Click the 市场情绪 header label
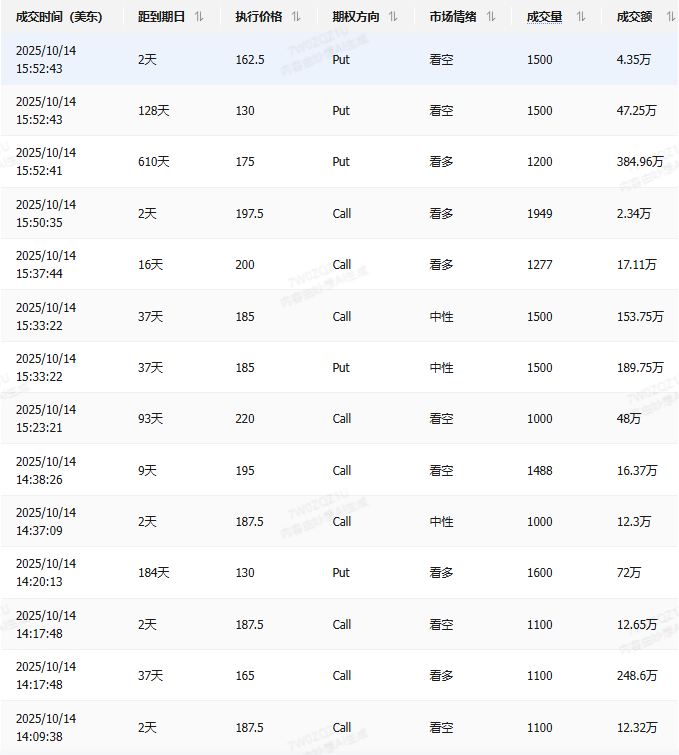The width and height of the screenshot is (679, 755). pyautogui.click(x=453, y=17)
